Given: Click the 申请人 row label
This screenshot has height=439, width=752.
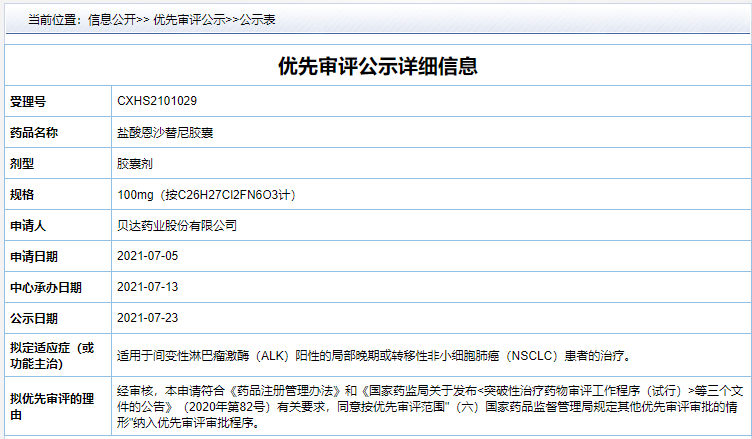Looking at the screenshot, I should (28, 225).
